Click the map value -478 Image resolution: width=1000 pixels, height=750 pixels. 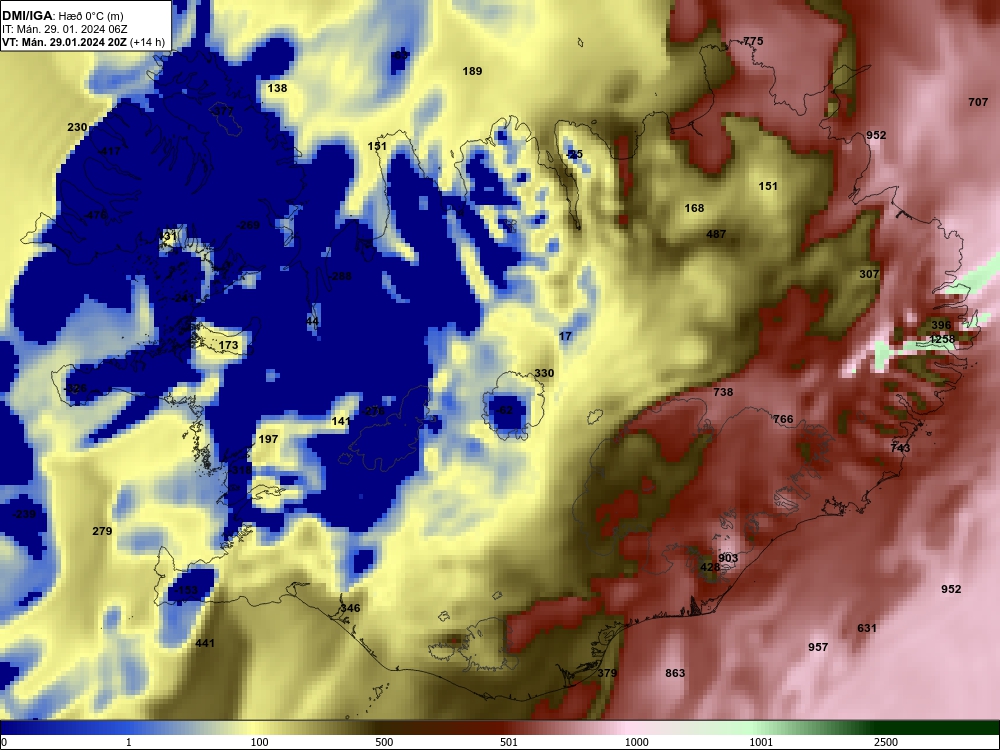pos(96,215)
